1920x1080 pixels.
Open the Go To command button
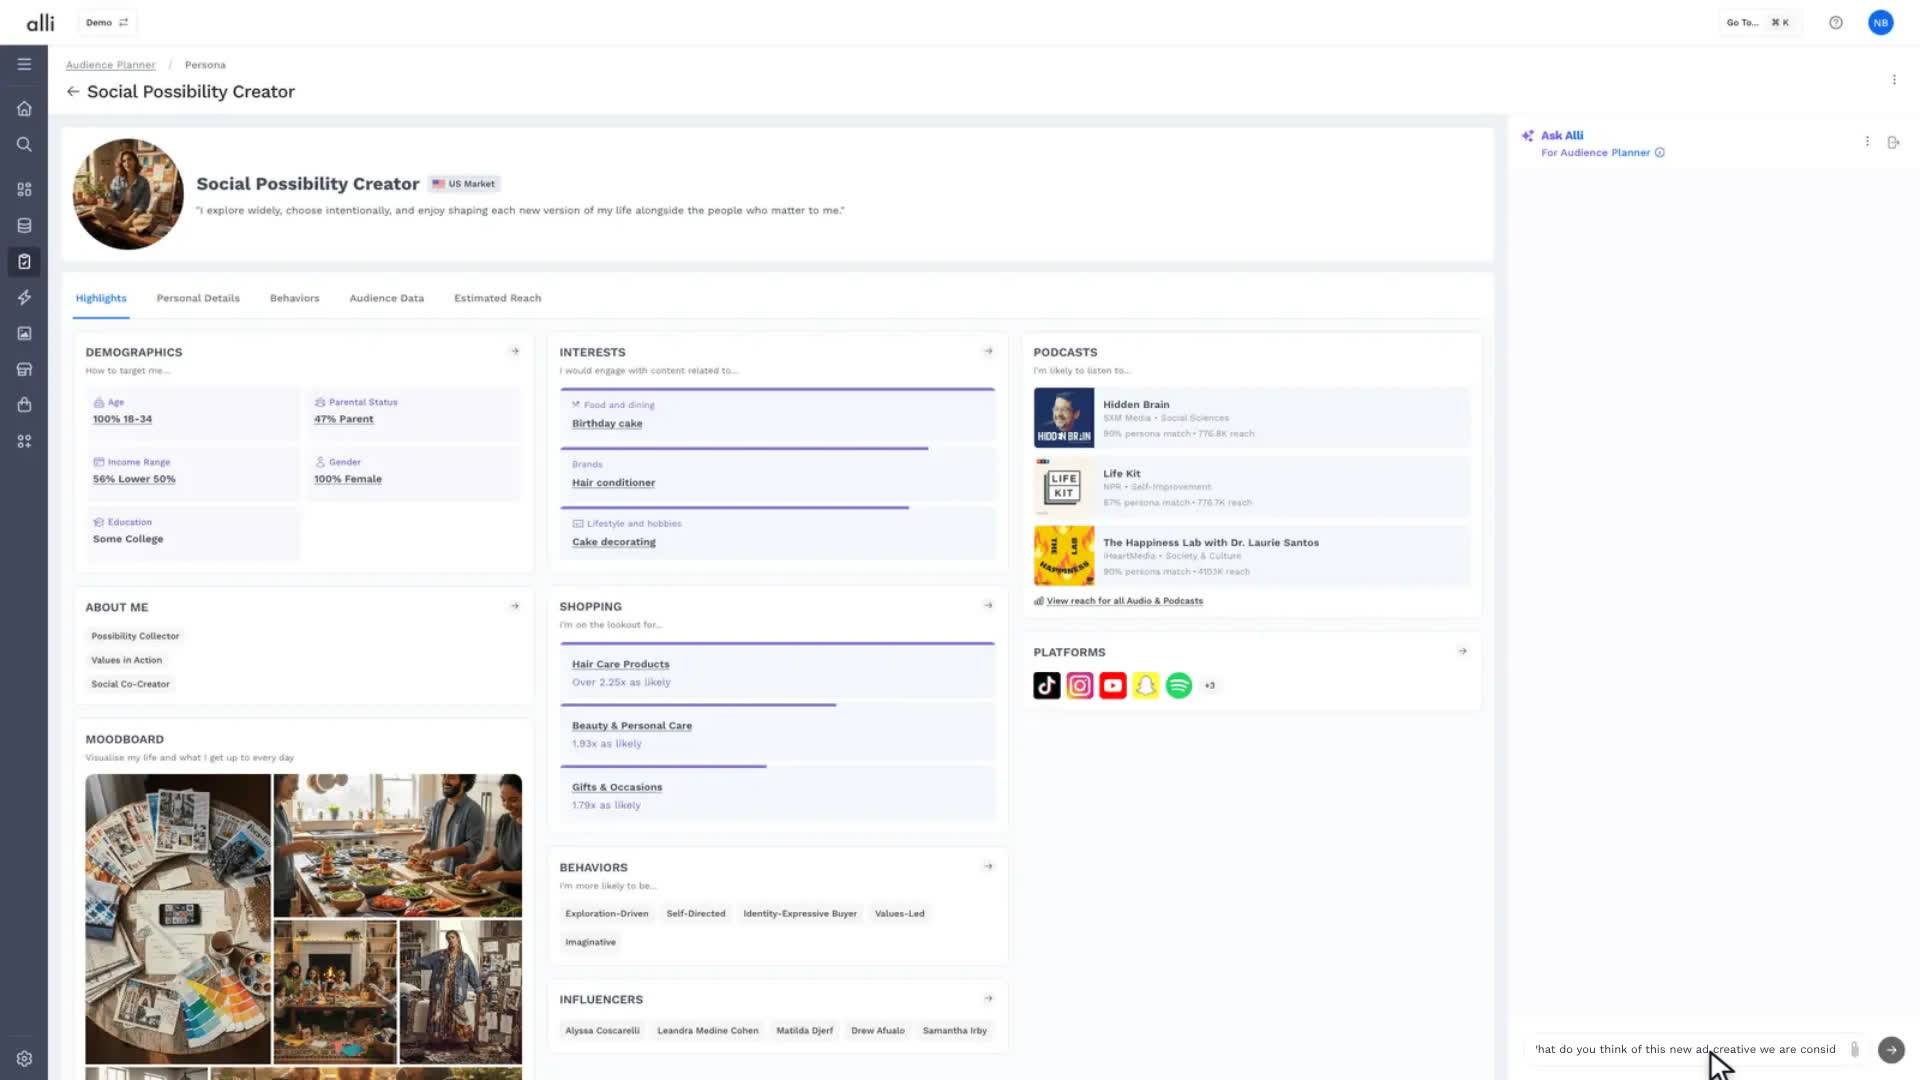[1759, 22]
